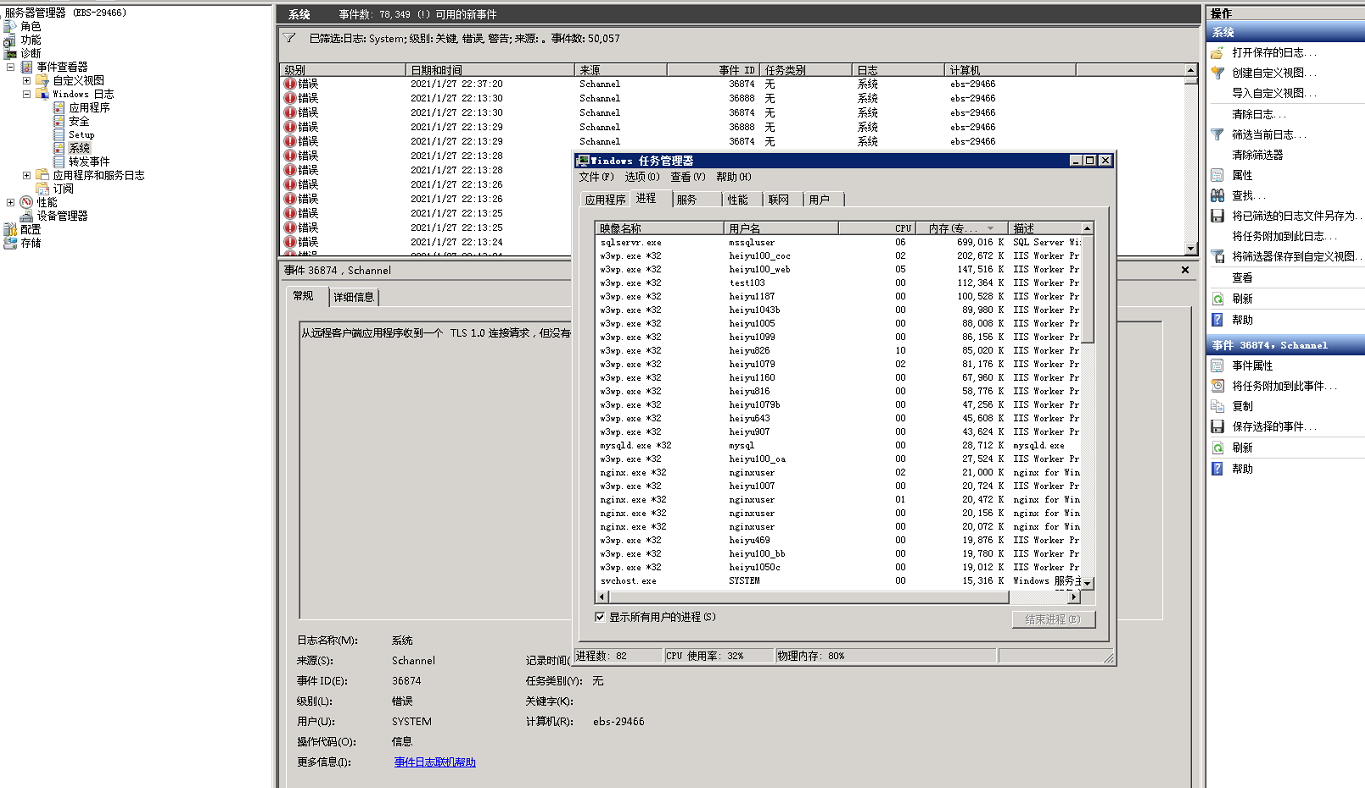
Task: Click the 事件属性 icon
Action: 1217,366
